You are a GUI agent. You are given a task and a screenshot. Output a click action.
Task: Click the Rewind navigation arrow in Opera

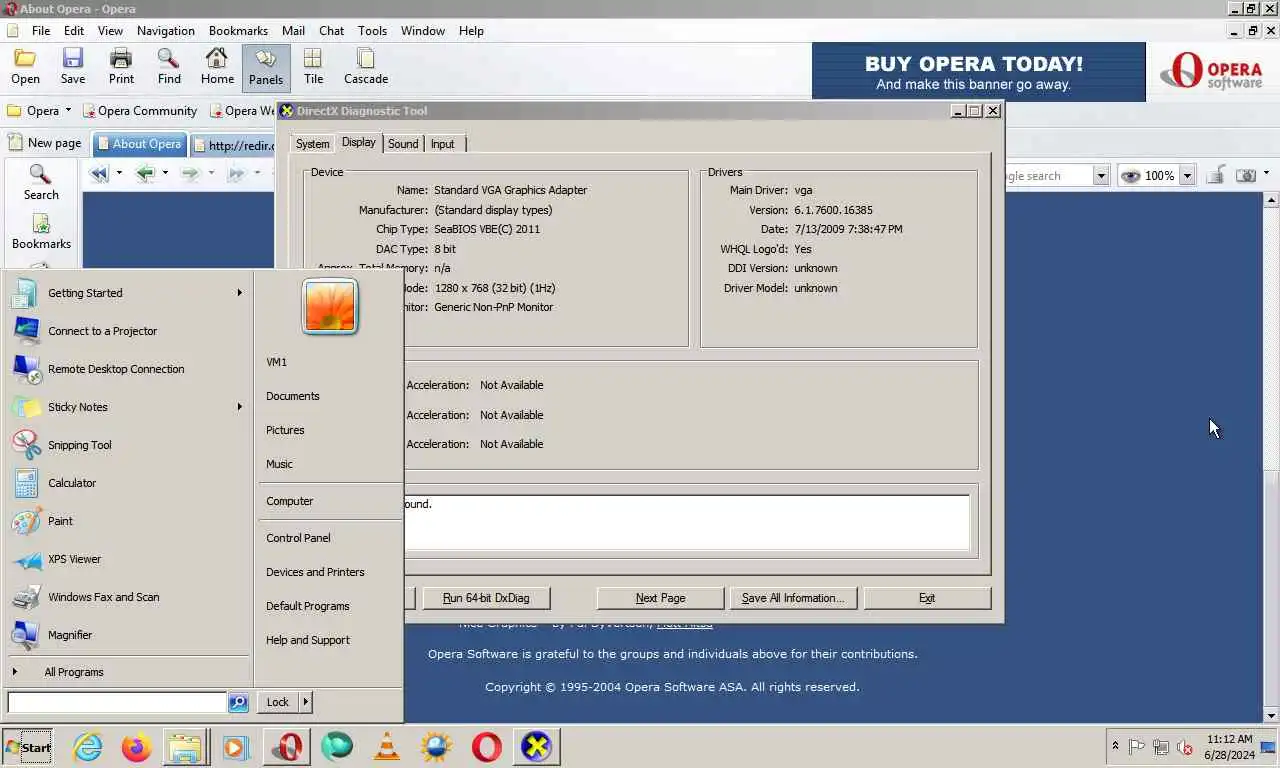tap(99, 174)
